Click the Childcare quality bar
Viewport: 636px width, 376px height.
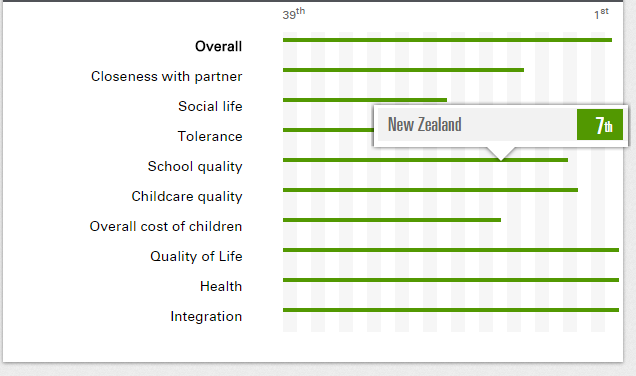click(430, 190)
